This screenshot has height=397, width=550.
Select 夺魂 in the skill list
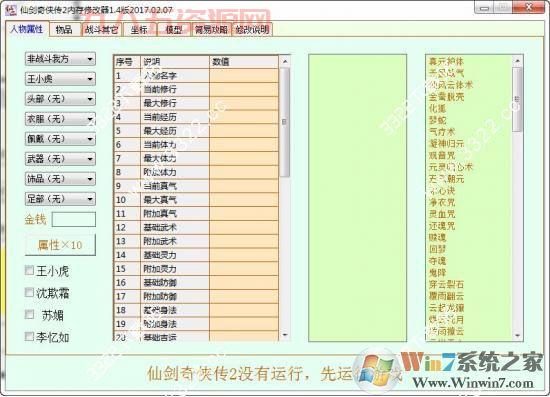point(437,261)
